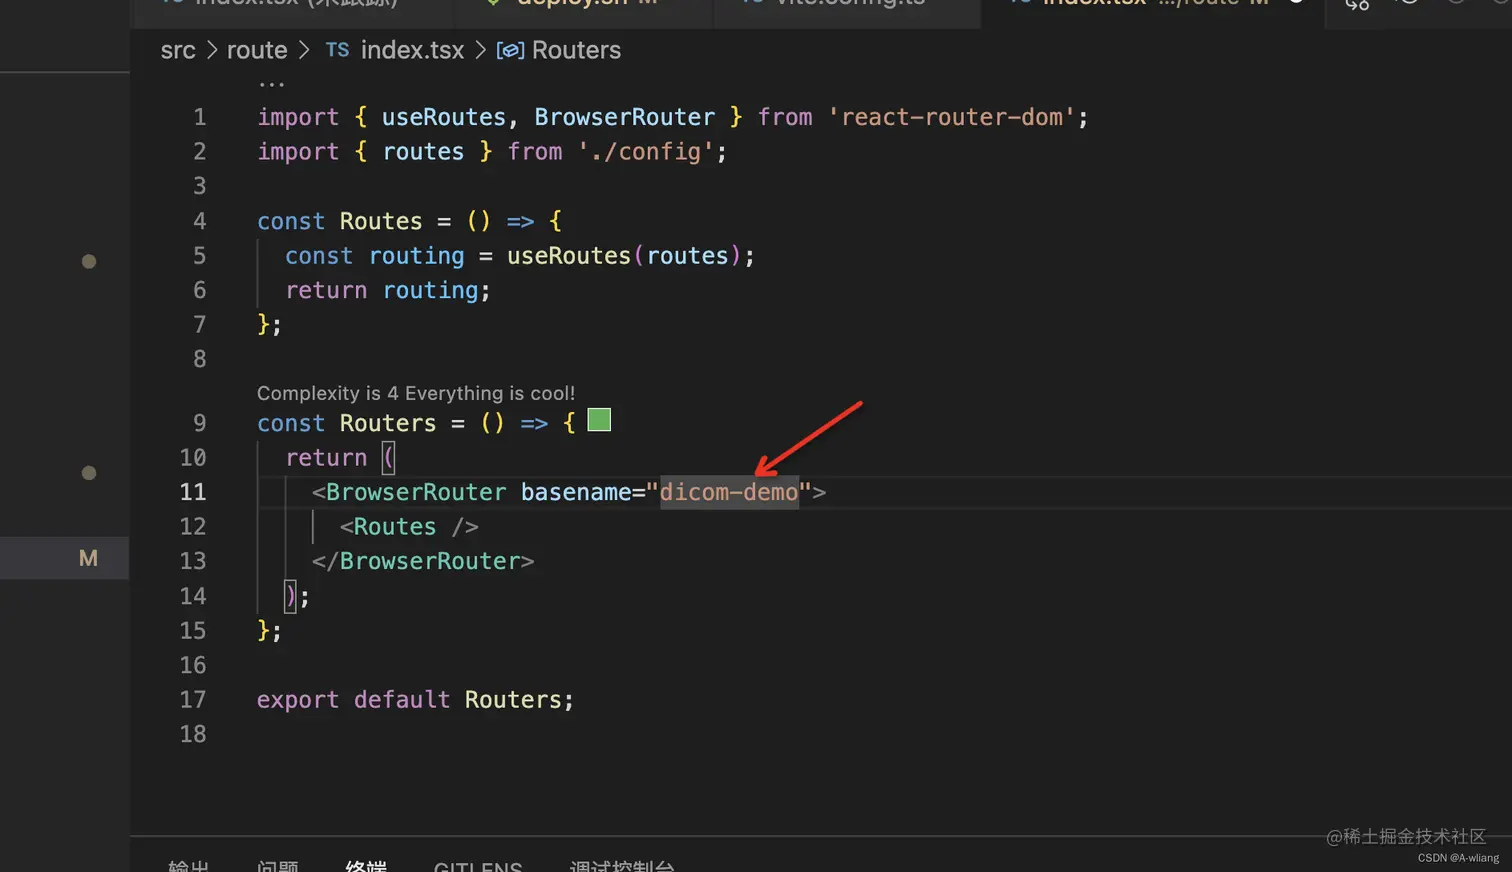Open the Routers symbol breadcrumb
The height and width of the screenshot is (872, 1512).
[576, 50]
